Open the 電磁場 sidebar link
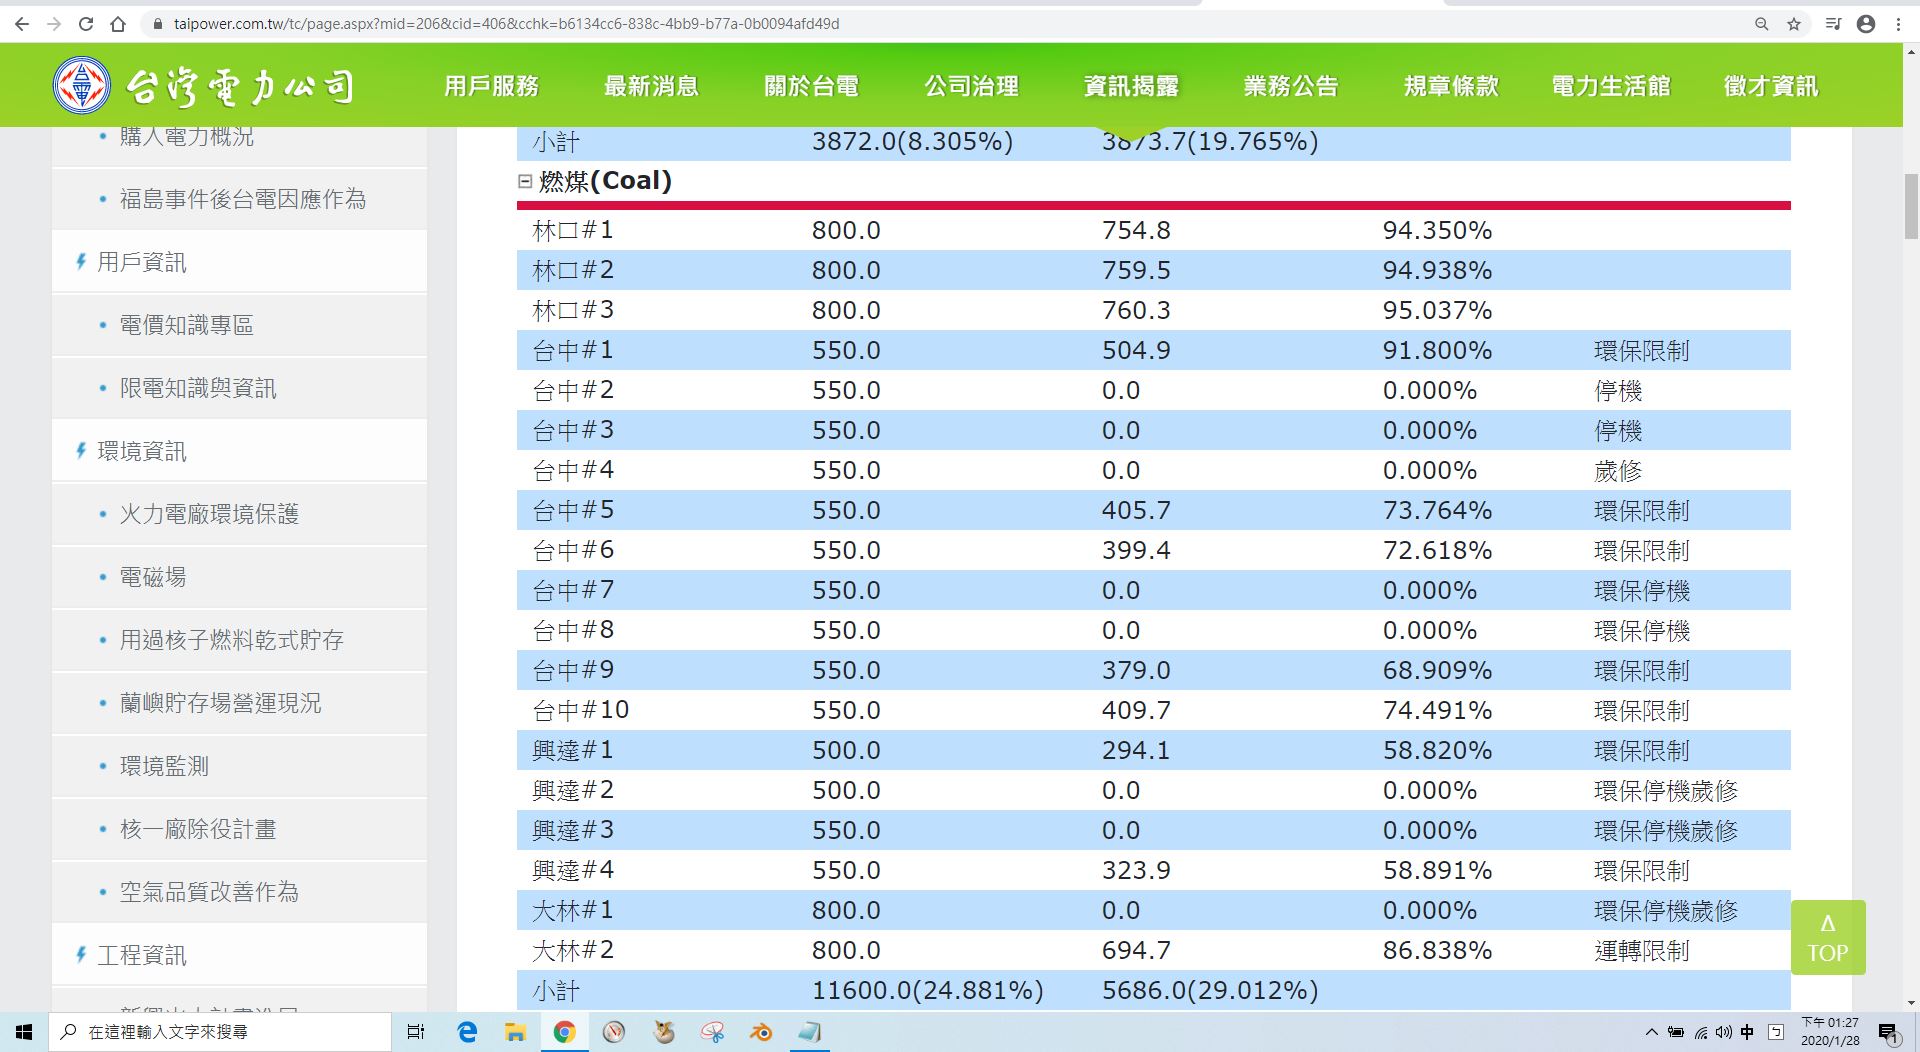 (x=153, y=577)
